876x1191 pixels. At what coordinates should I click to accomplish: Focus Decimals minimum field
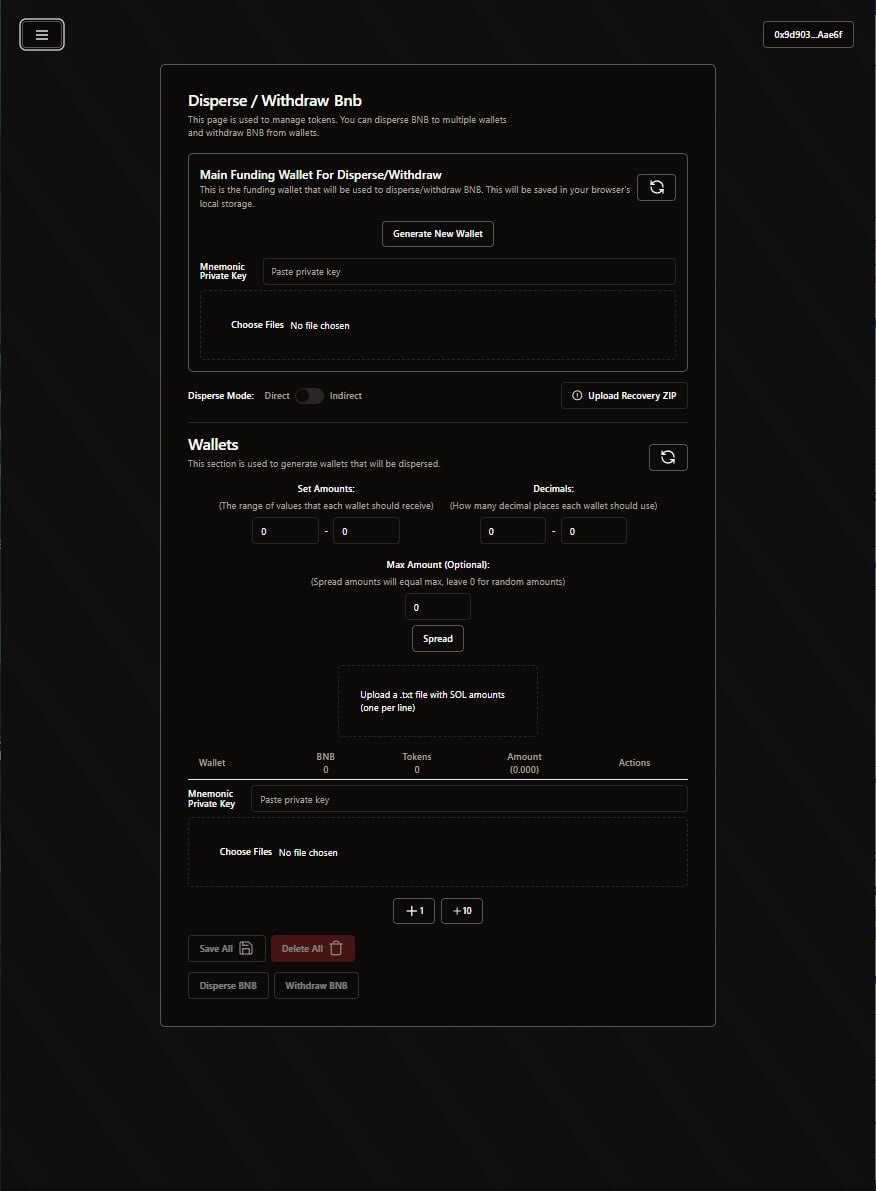513,531
